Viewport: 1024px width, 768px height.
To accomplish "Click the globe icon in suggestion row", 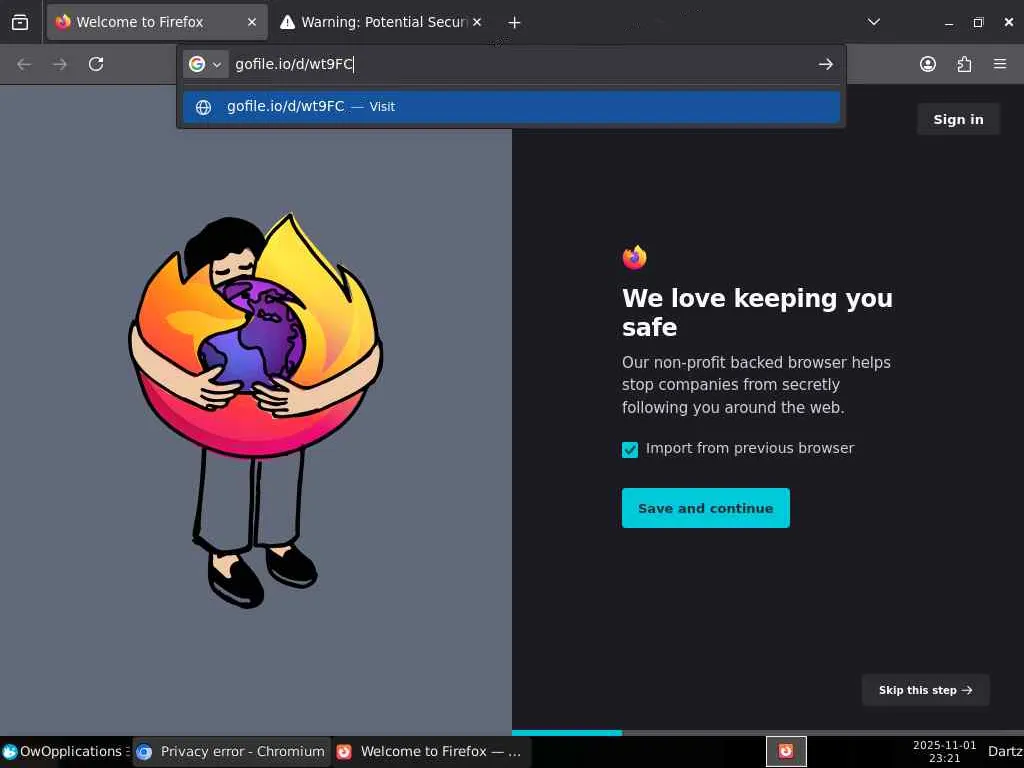I will click(204, 107).
